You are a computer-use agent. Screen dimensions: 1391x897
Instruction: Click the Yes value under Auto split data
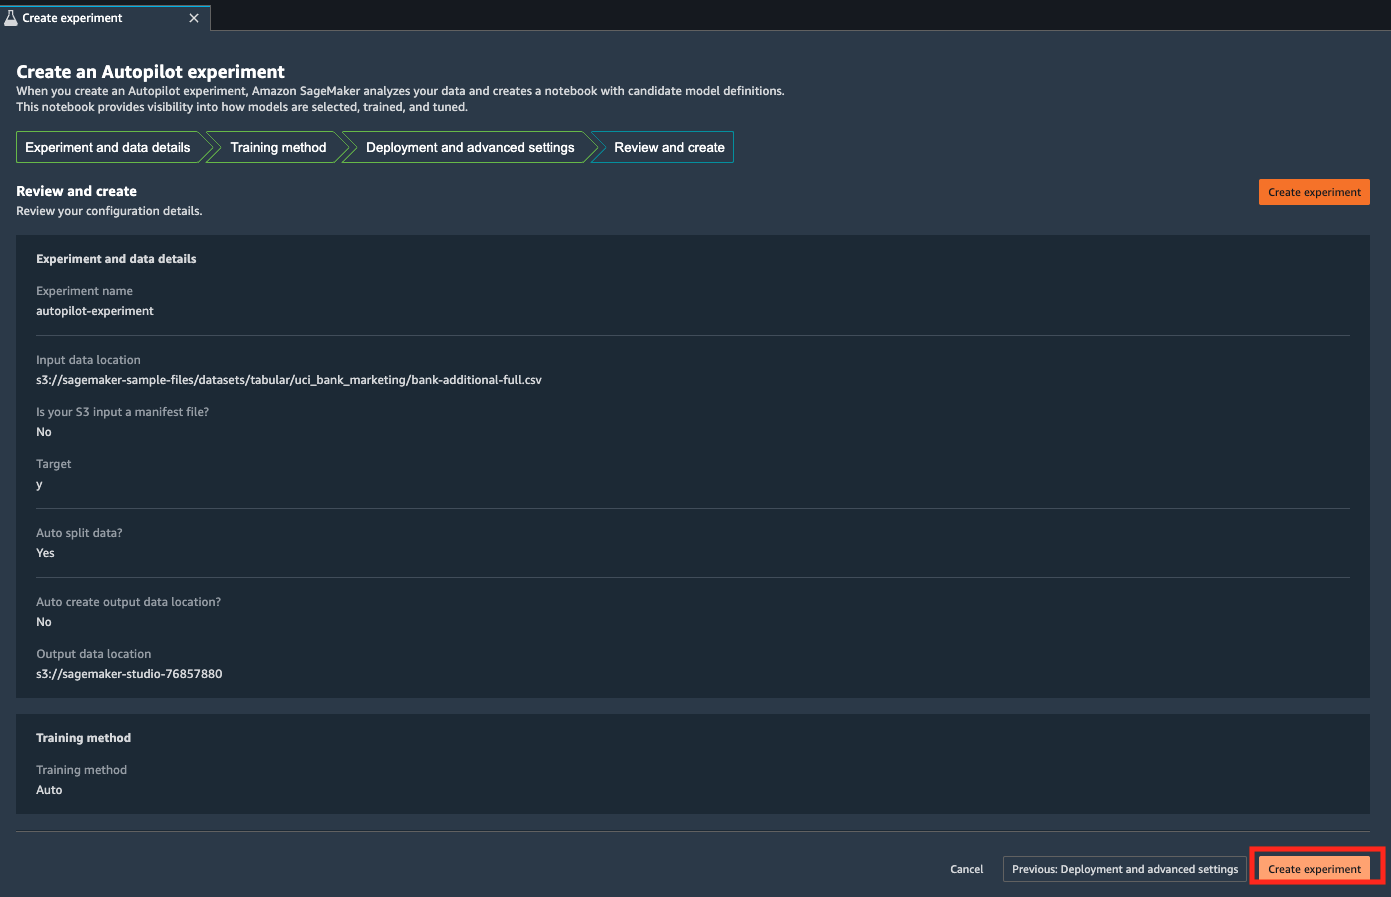[x=45, y=553]
